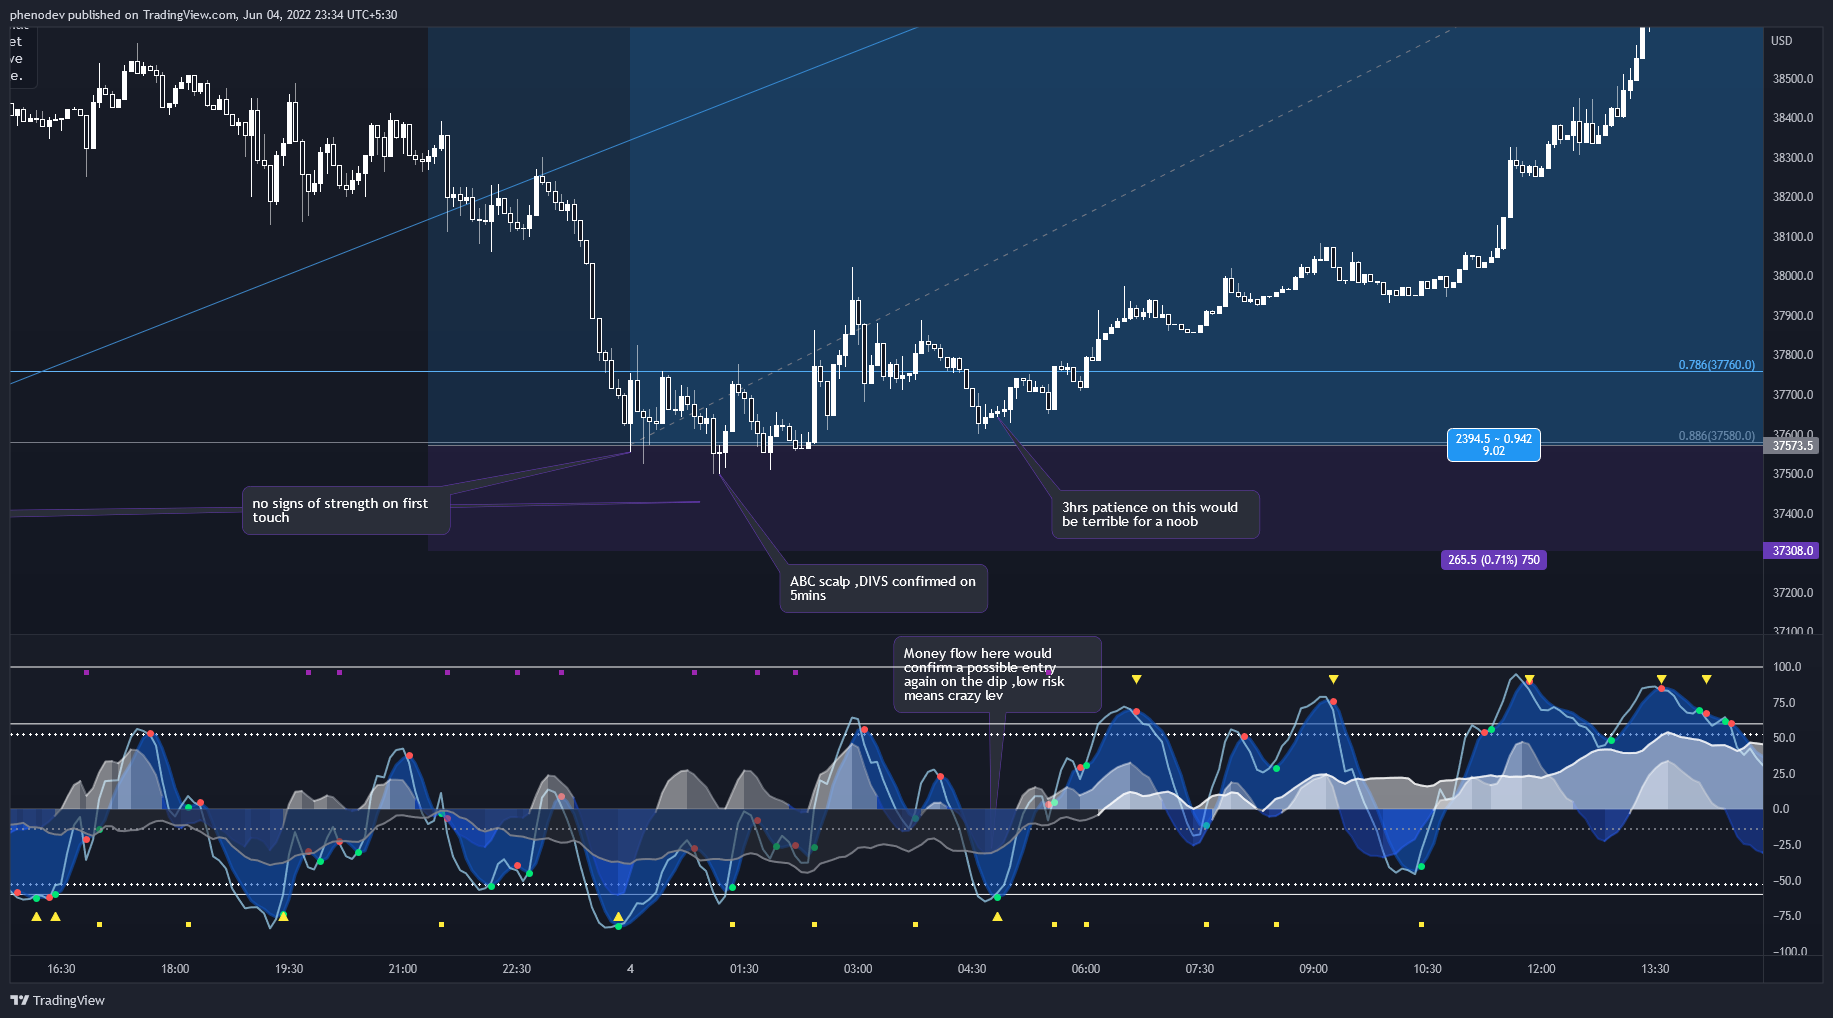Select the 'Money flow here would confirm' callout

(x=997, y=674)
